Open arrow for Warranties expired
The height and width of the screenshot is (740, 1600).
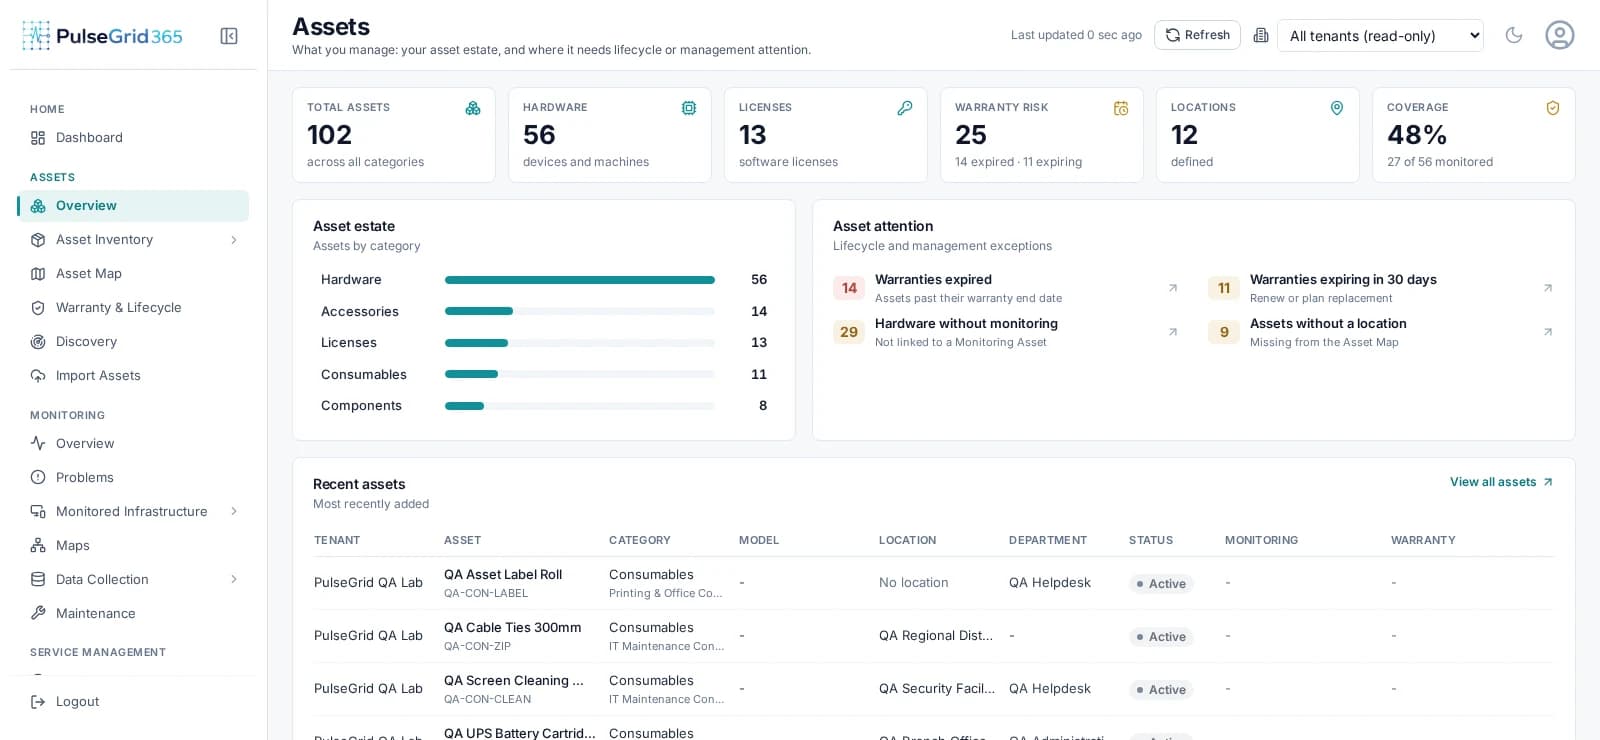coord(1173,288)
